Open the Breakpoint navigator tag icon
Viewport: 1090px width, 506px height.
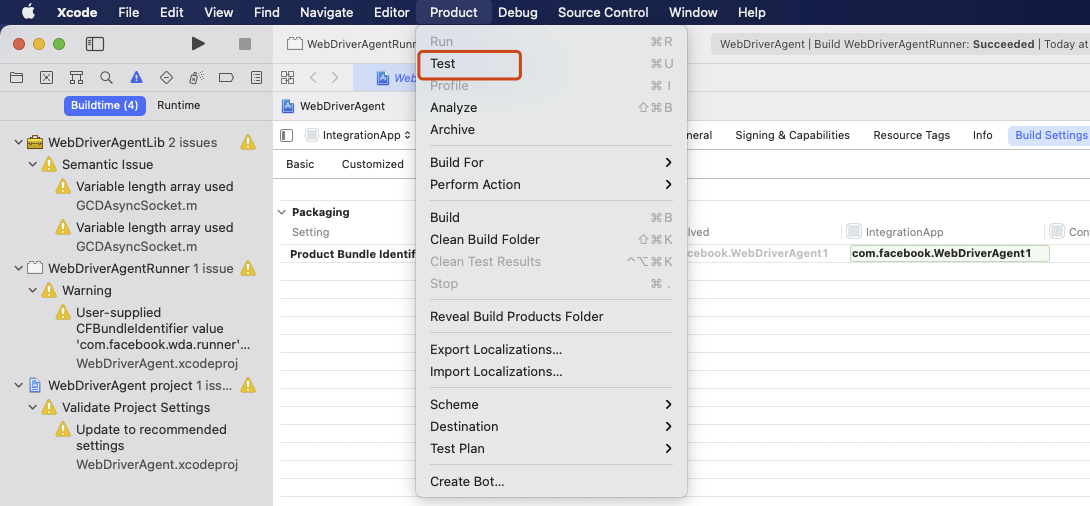(226, 77)
